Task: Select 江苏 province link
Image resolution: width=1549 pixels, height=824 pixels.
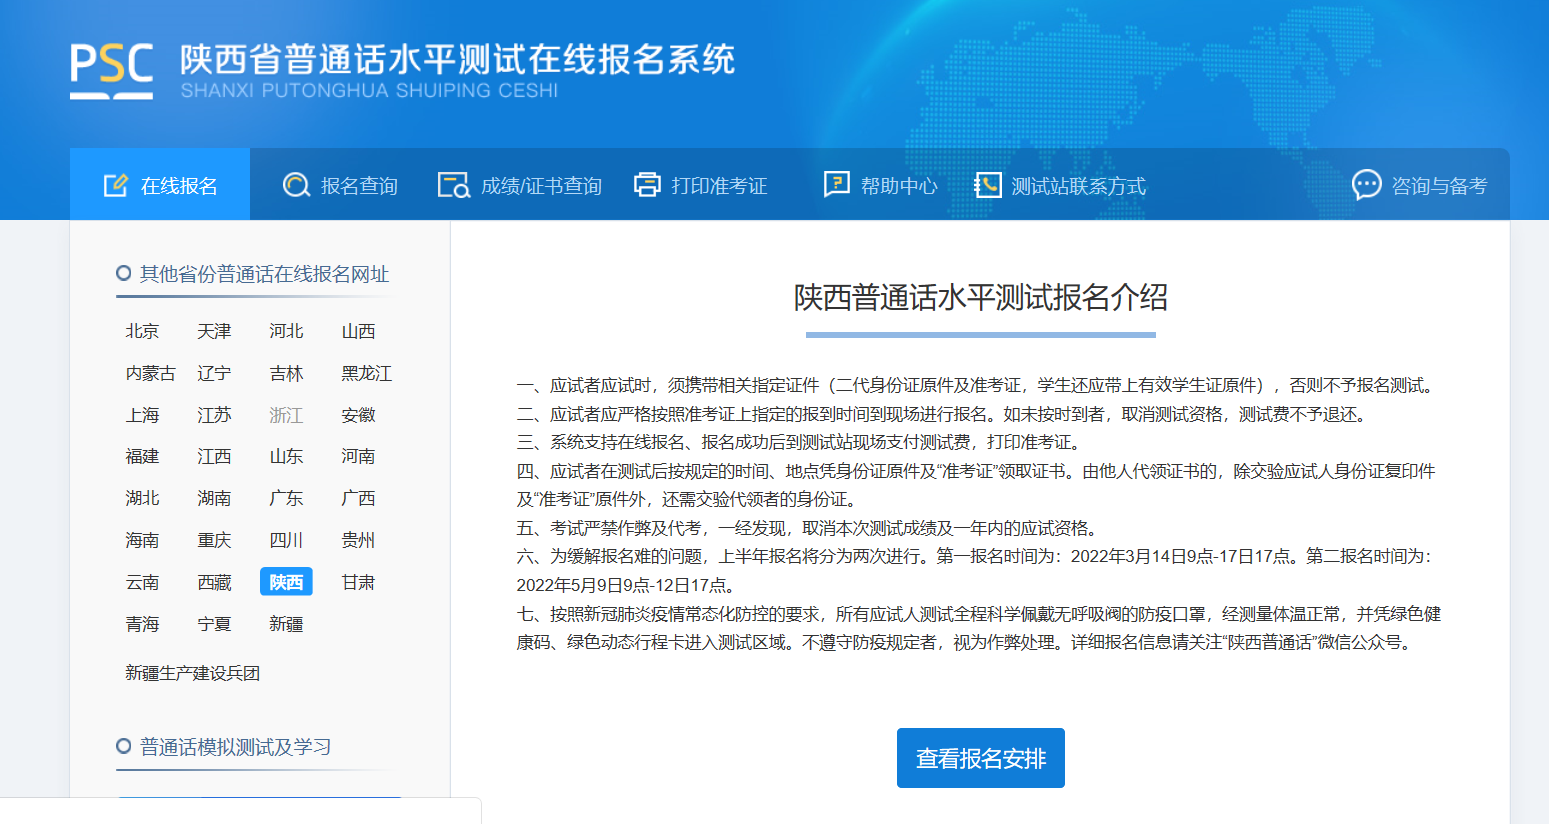Action: click(214, 415)
